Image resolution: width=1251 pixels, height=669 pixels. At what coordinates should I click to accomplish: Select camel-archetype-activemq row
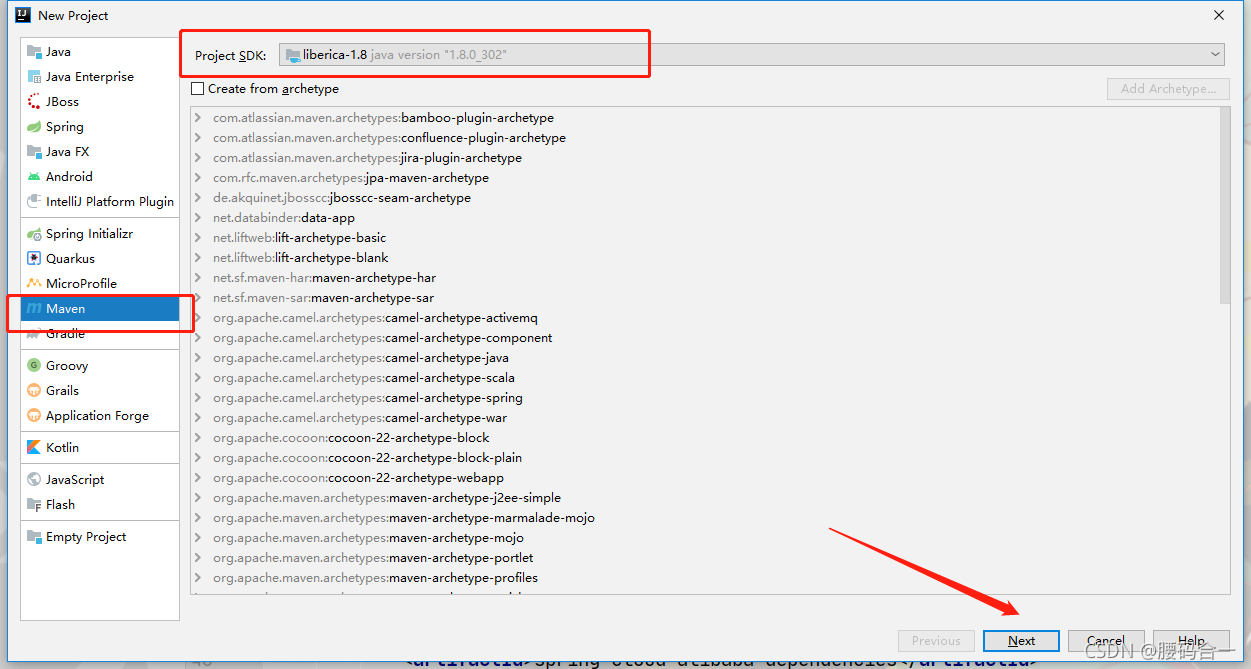[x=705, y=318]
